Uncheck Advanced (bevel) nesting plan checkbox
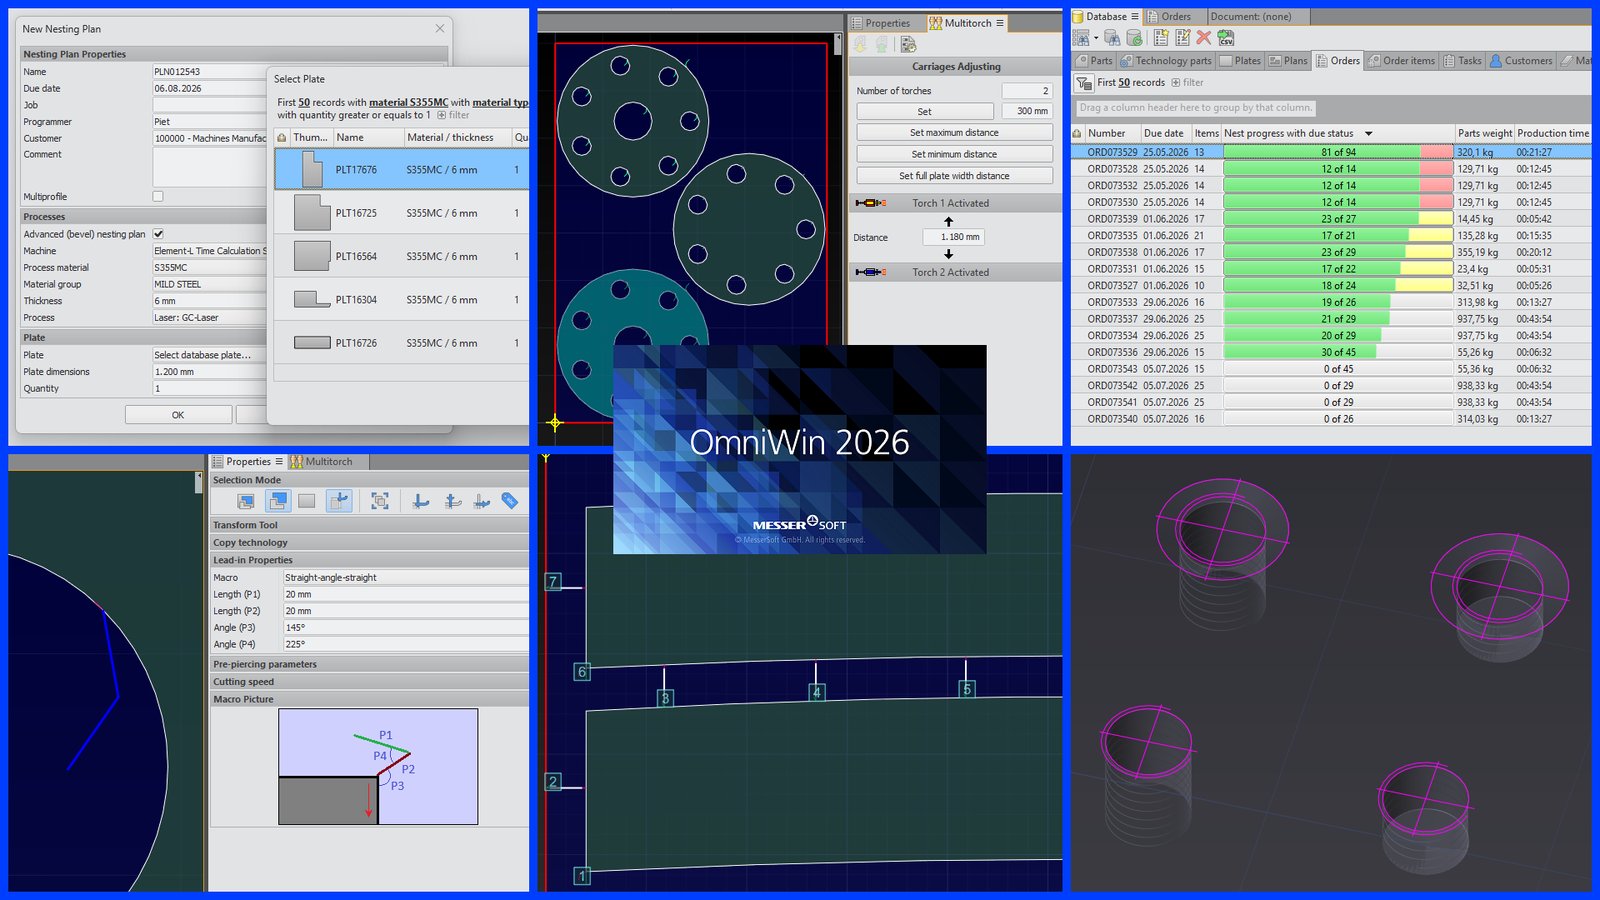Viewport: 1600px width, 900px height. tap(158, 234)
